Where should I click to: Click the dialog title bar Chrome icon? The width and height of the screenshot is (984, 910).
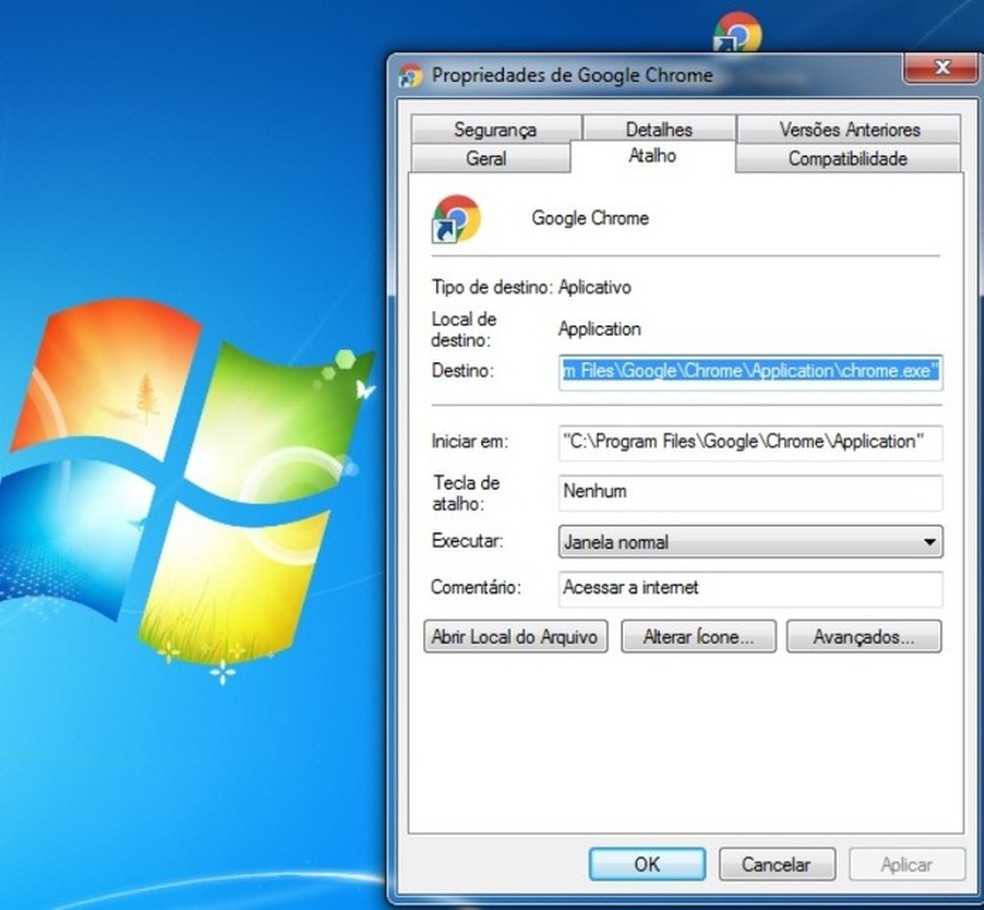coord(411,74)
